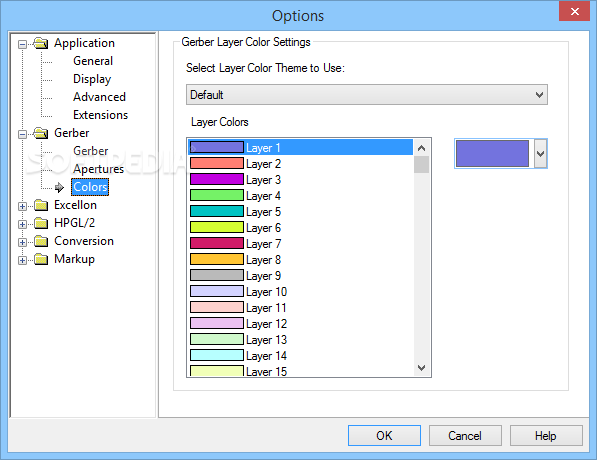
Task: Click the large selected color preview swatch
Action: pos(492,154)
